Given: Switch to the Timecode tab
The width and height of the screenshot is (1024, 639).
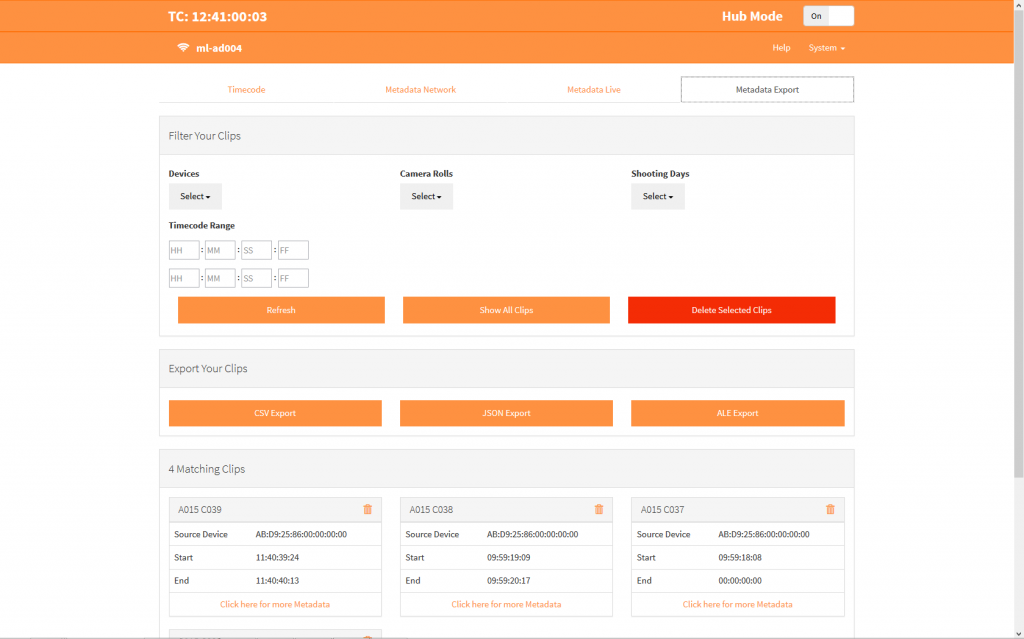Looking at the screenshot, I should coord(246,90).
